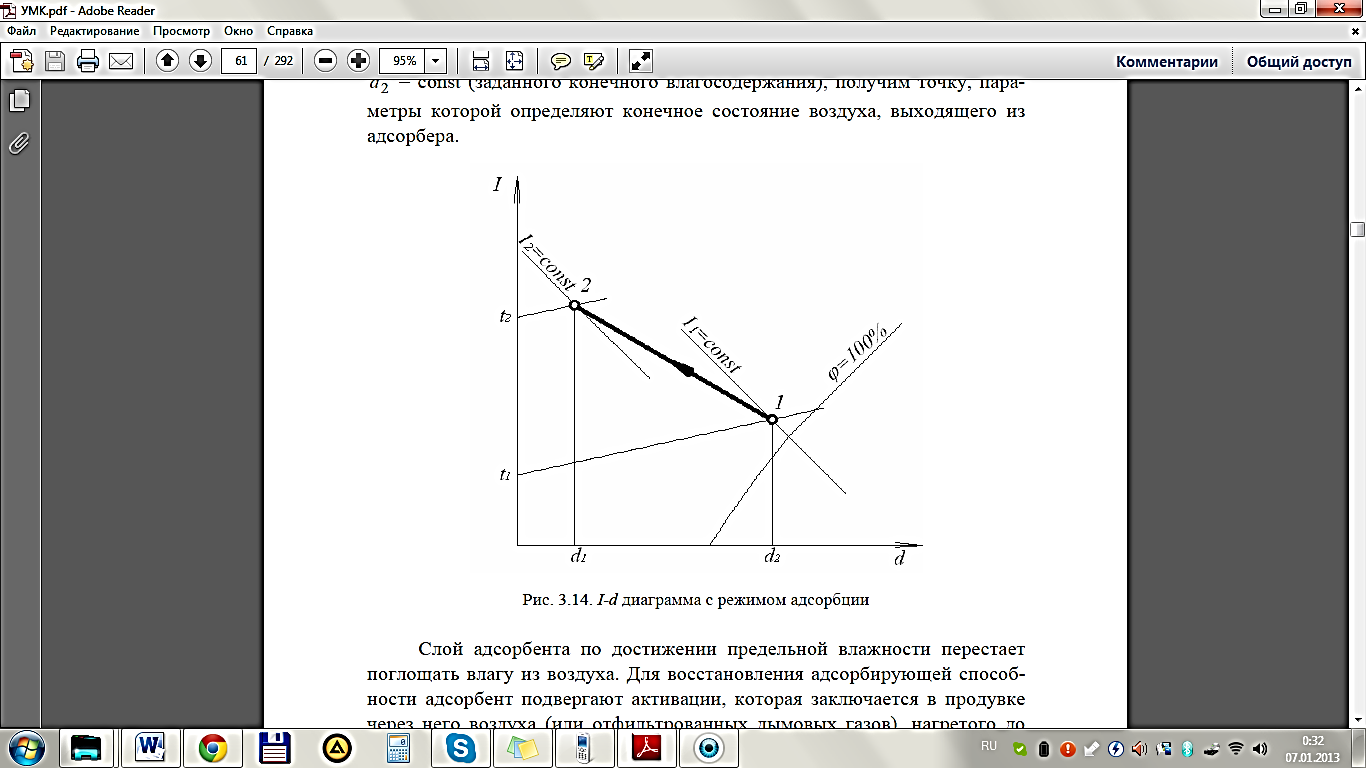Open the sticky notes app in taskbar

click(522, 747)
